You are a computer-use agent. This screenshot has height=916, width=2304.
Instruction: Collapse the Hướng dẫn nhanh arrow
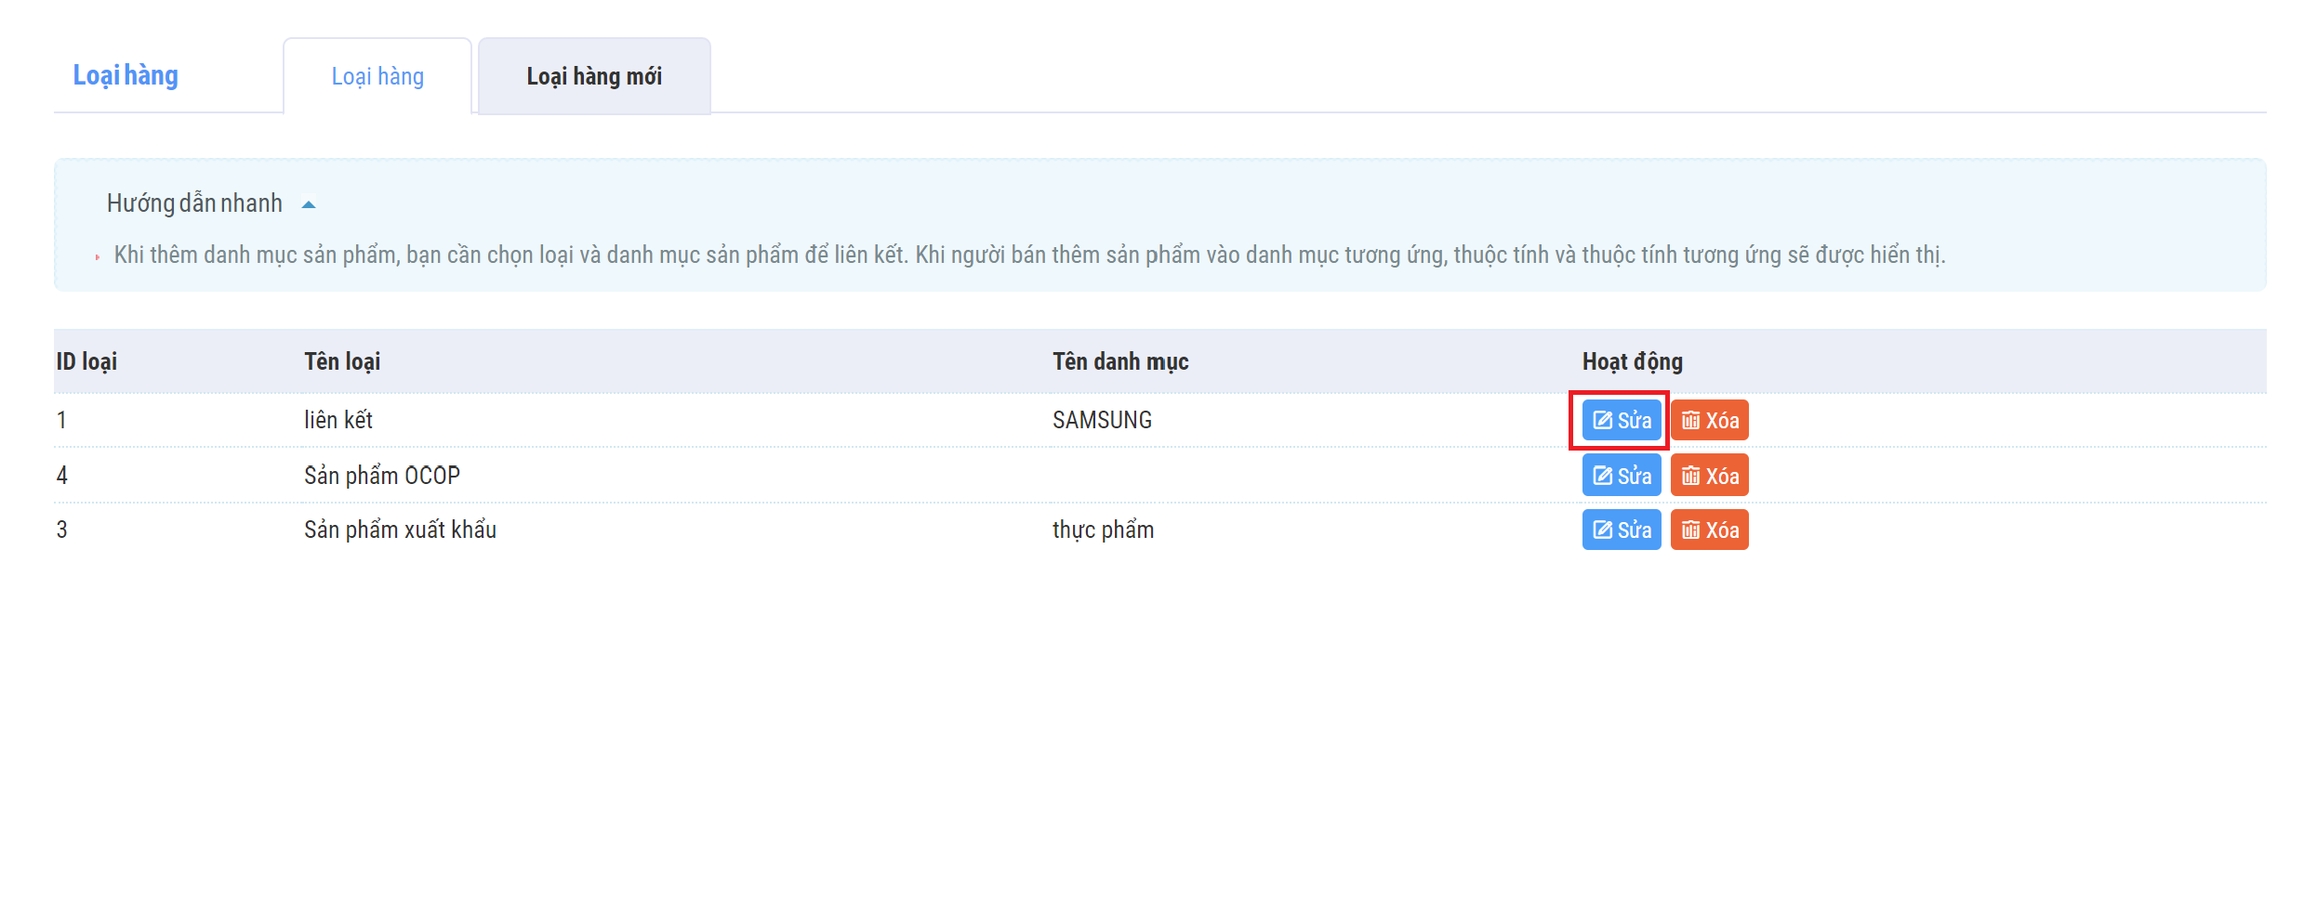(x=309, y=204)
